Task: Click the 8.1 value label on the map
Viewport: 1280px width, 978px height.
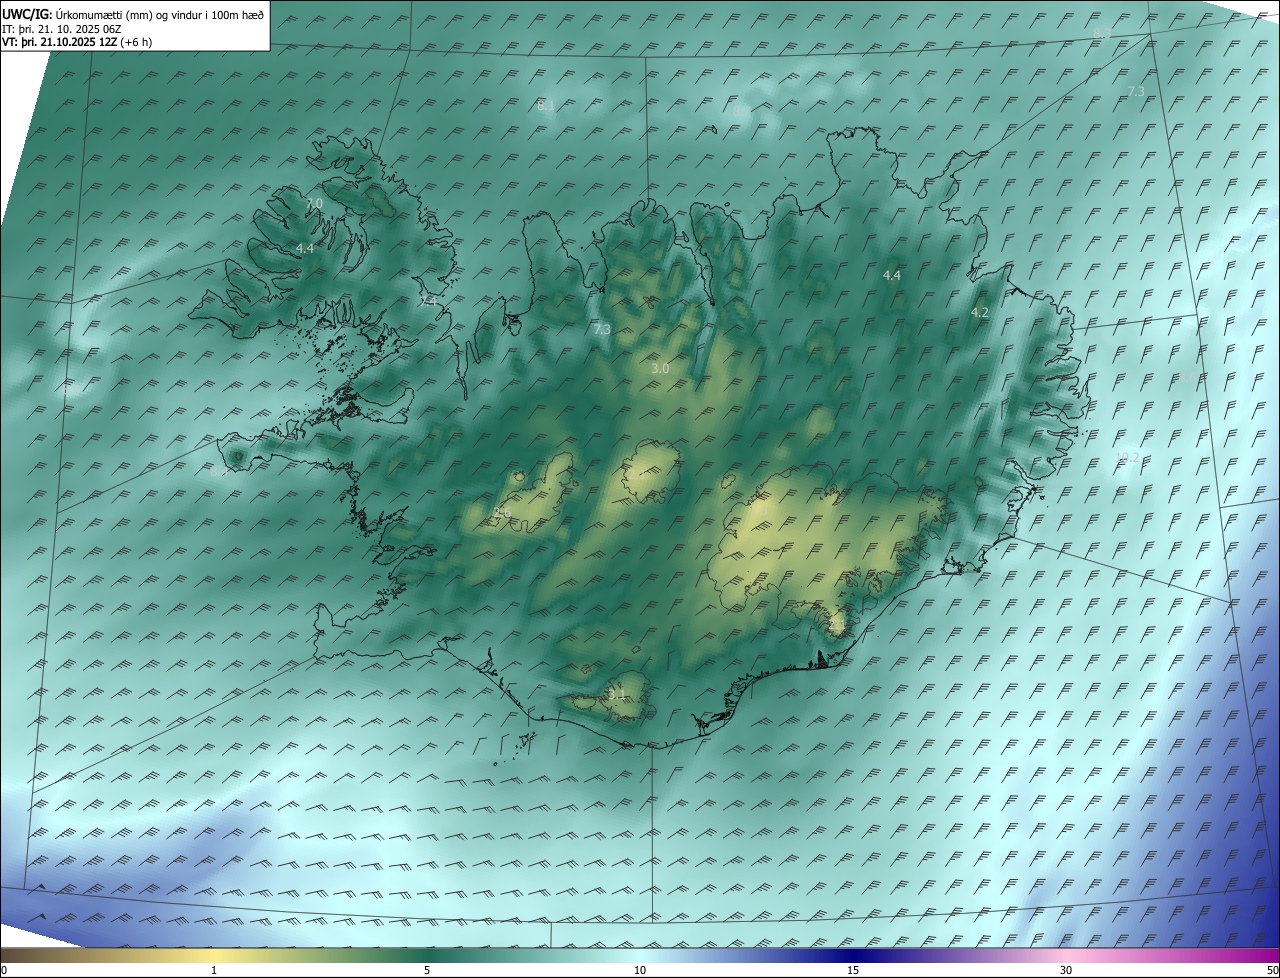Action: coord(546,105)
